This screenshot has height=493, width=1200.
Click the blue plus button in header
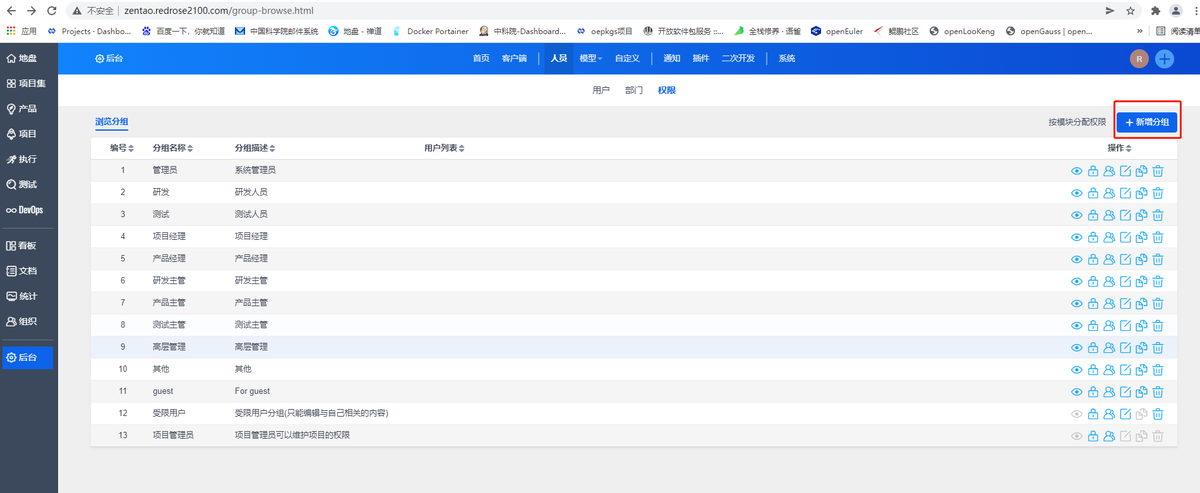(x=1165, y=59)
